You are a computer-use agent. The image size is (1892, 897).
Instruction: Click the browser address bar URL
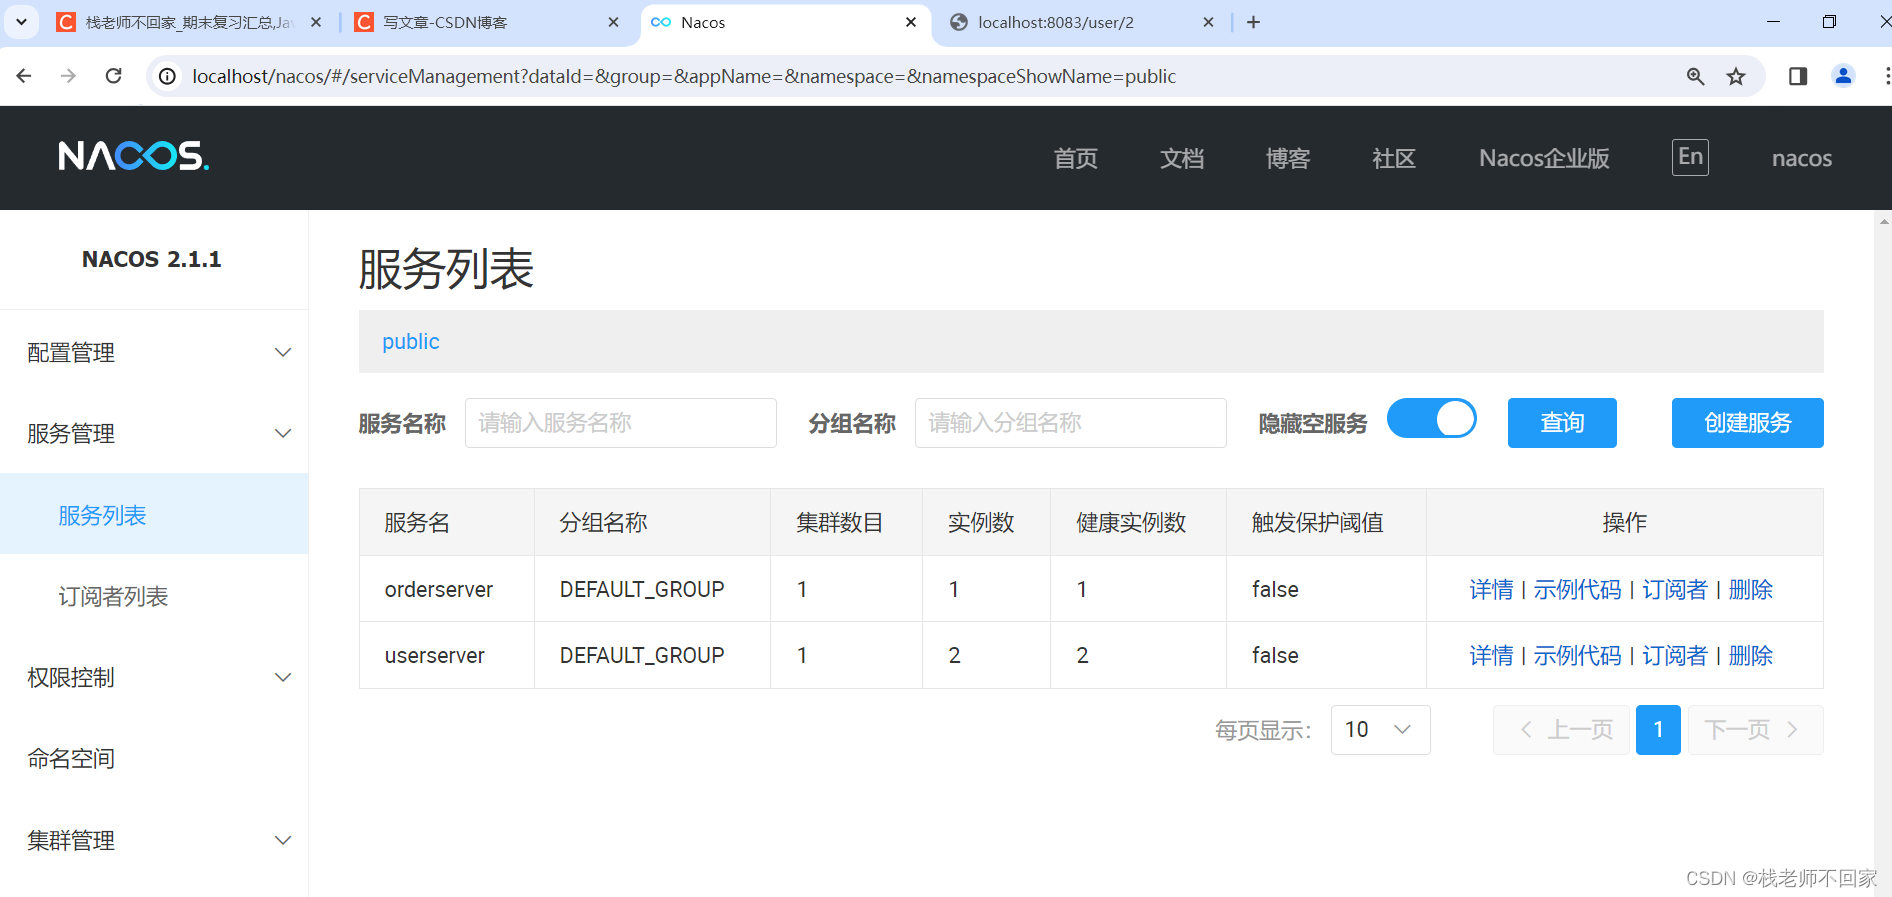(x=684, y=76)
